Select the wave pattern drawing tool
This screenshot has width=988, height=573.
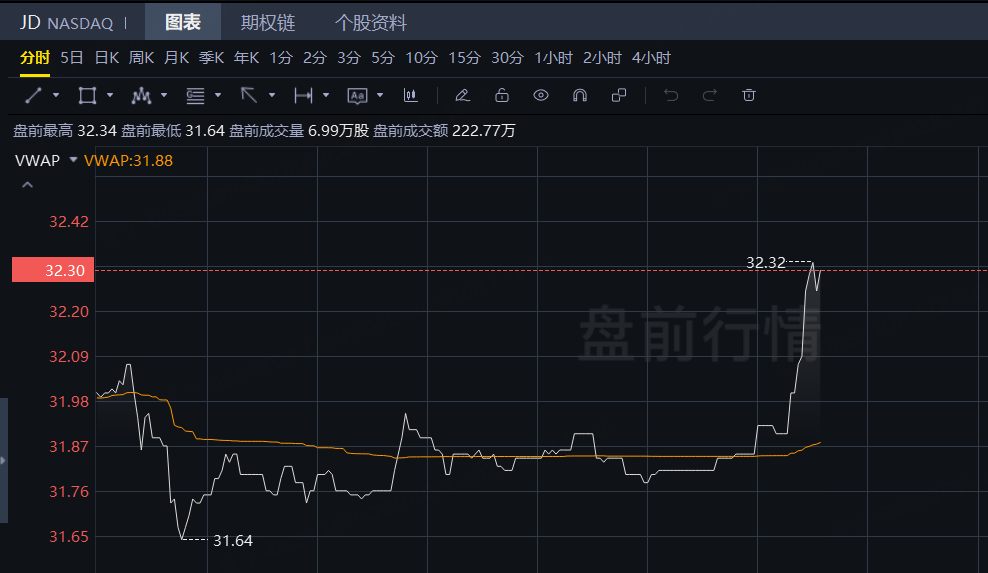tap(141, 95)
